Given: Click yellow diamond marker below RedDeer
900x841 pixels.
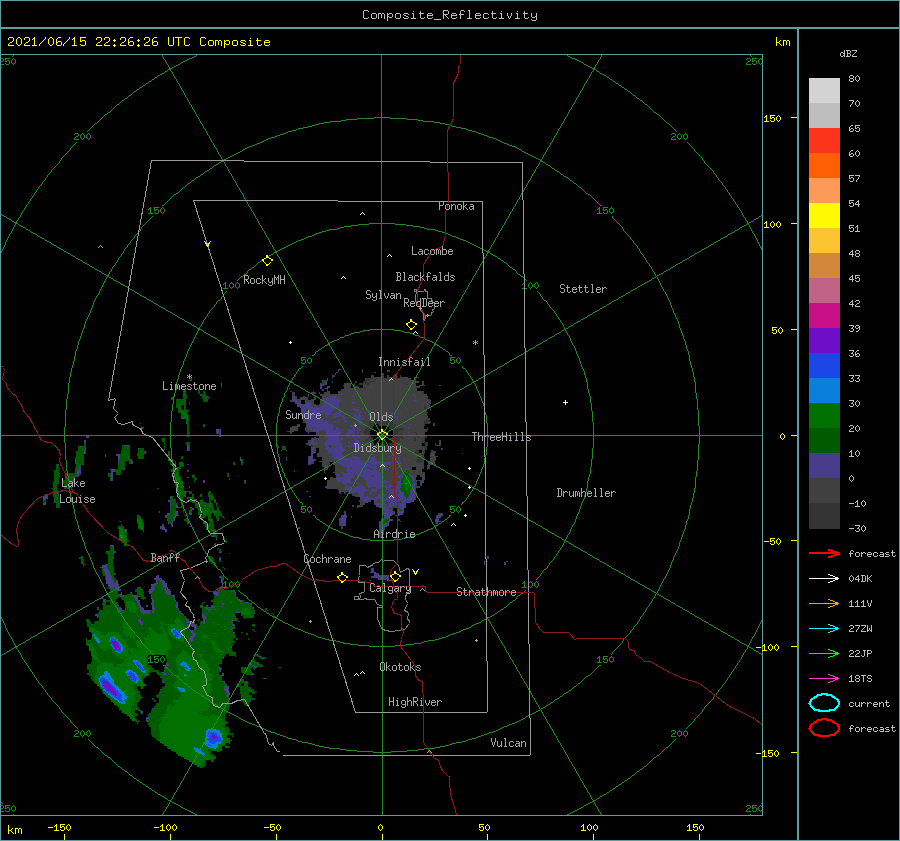Looking at the screenshot, I should [x=411, y=325].
